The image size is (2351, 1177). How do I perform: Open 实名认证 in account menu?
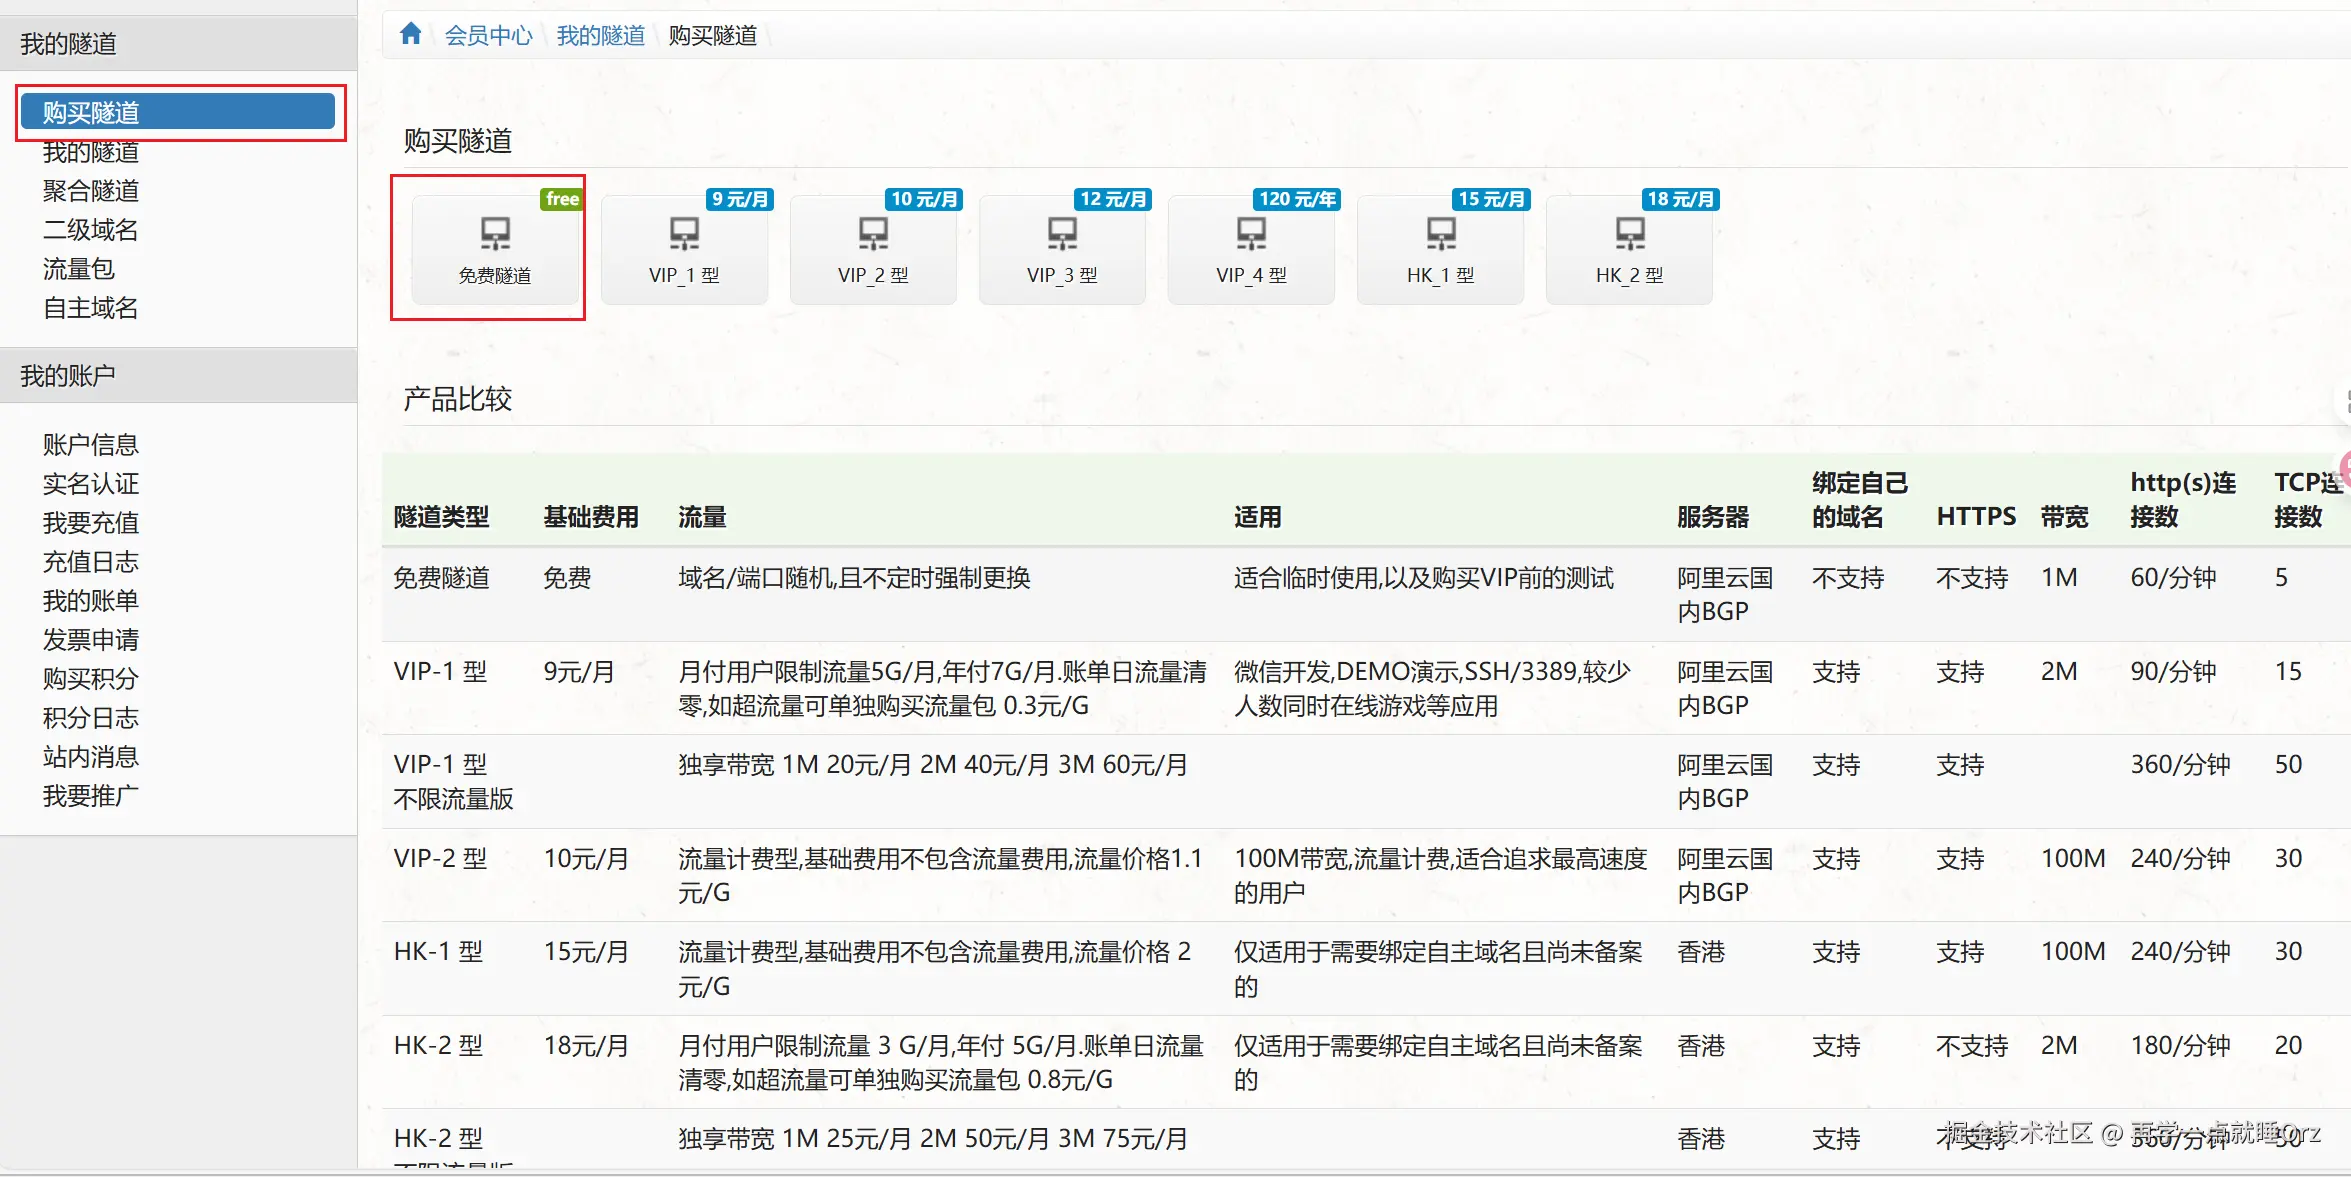click(91, 484)
